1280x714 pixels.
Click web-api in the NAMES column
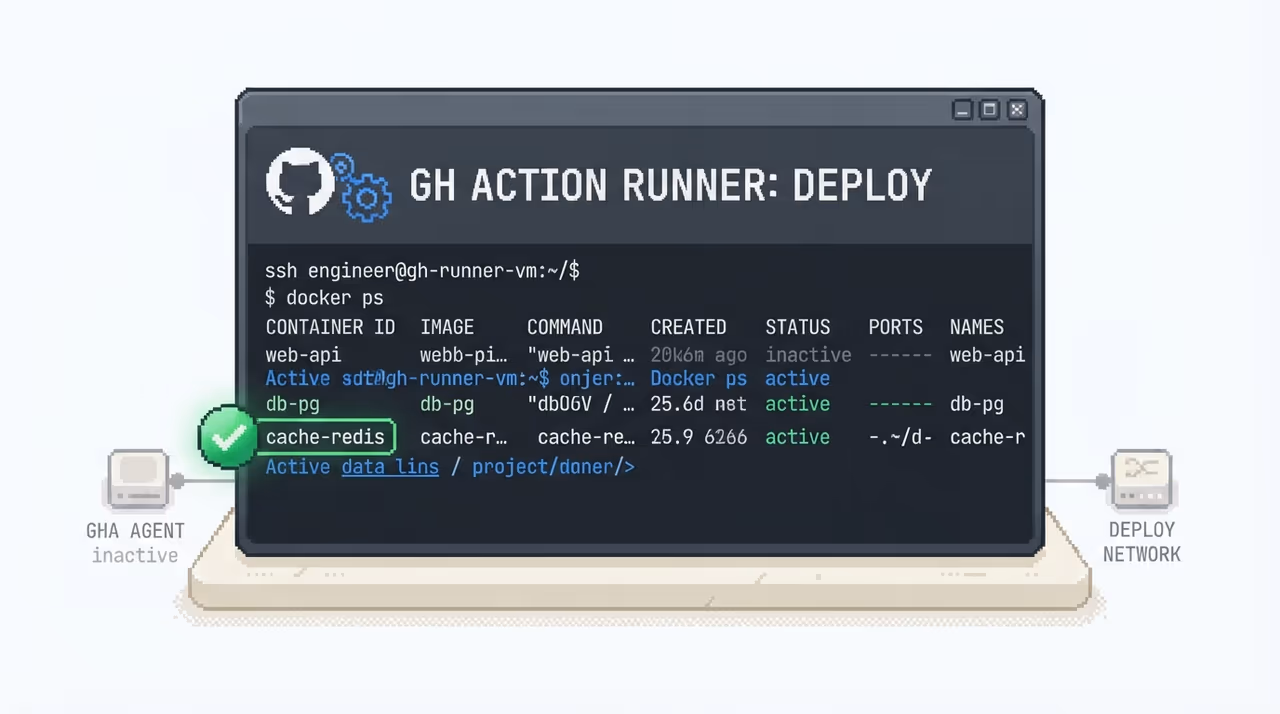(987, 355)
